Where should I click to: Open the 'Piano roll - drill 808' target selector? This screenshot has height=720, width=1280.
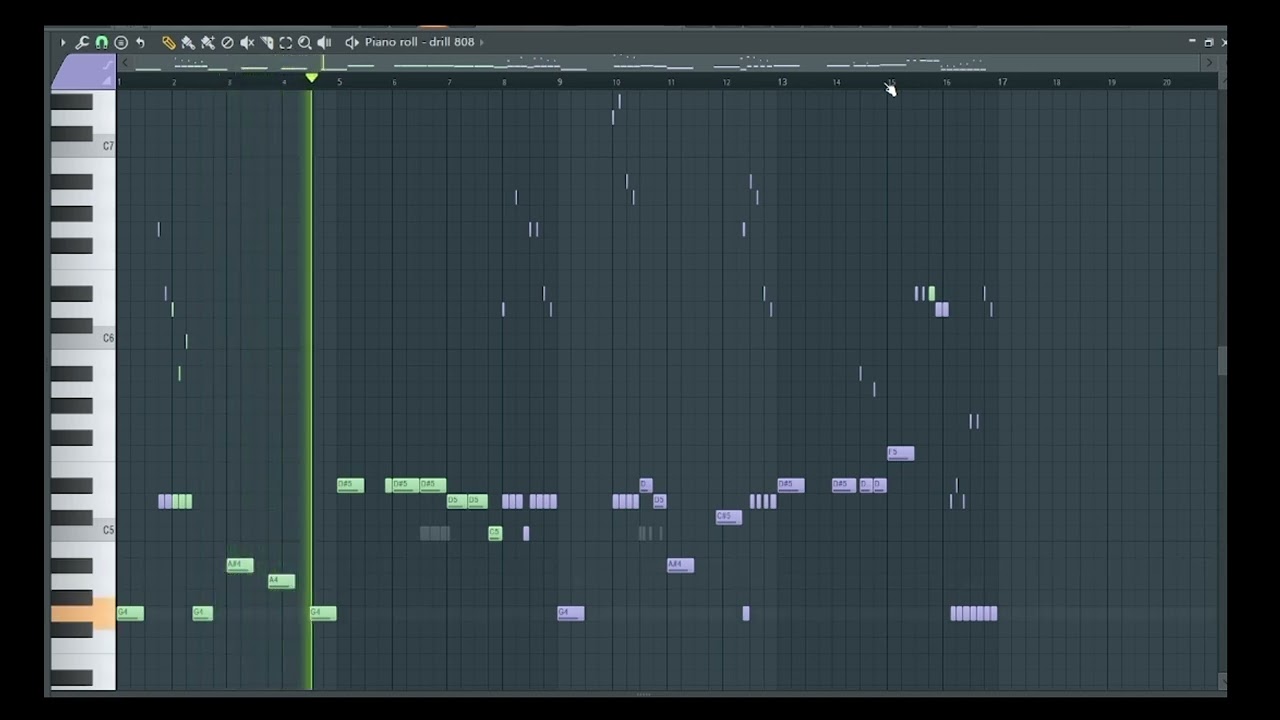click(419, 42)
